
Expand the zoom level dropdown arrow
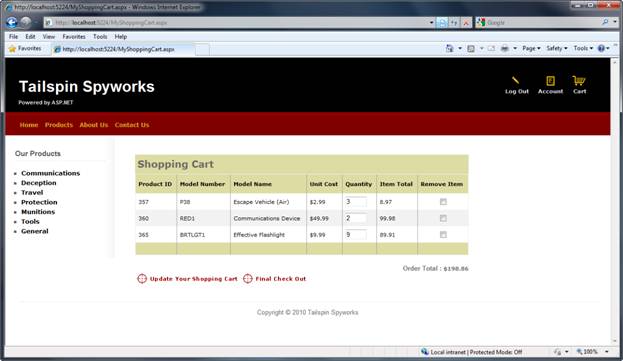click(607, 352)
